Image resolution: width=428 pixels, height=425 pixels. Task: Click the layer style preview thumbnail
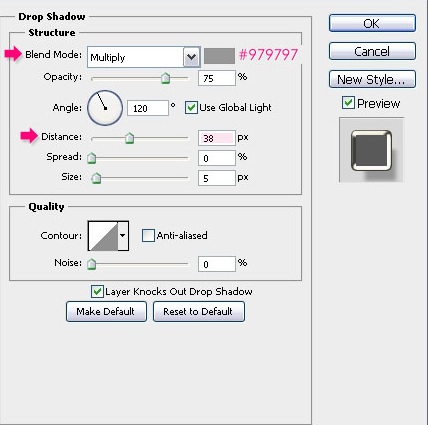pos(371,150)
